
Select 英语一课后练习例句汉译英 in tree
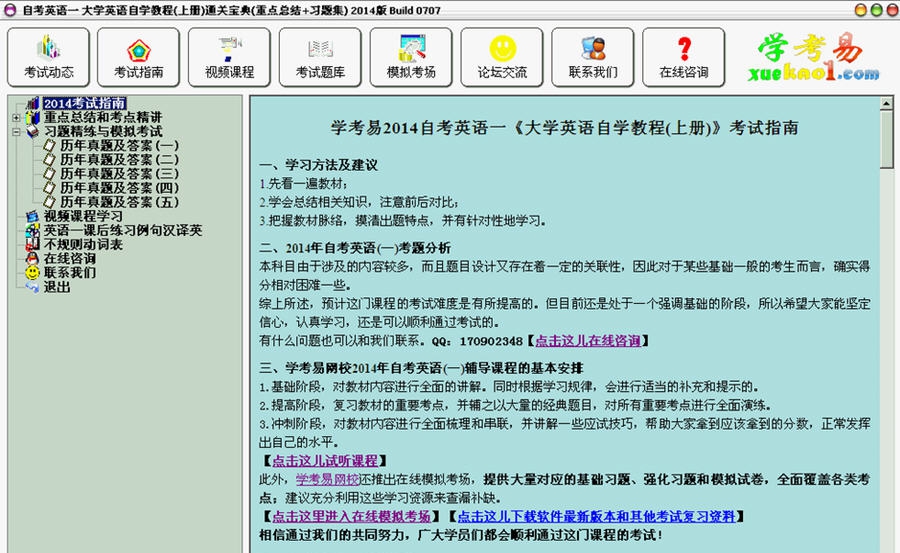[x=123, y=230]
